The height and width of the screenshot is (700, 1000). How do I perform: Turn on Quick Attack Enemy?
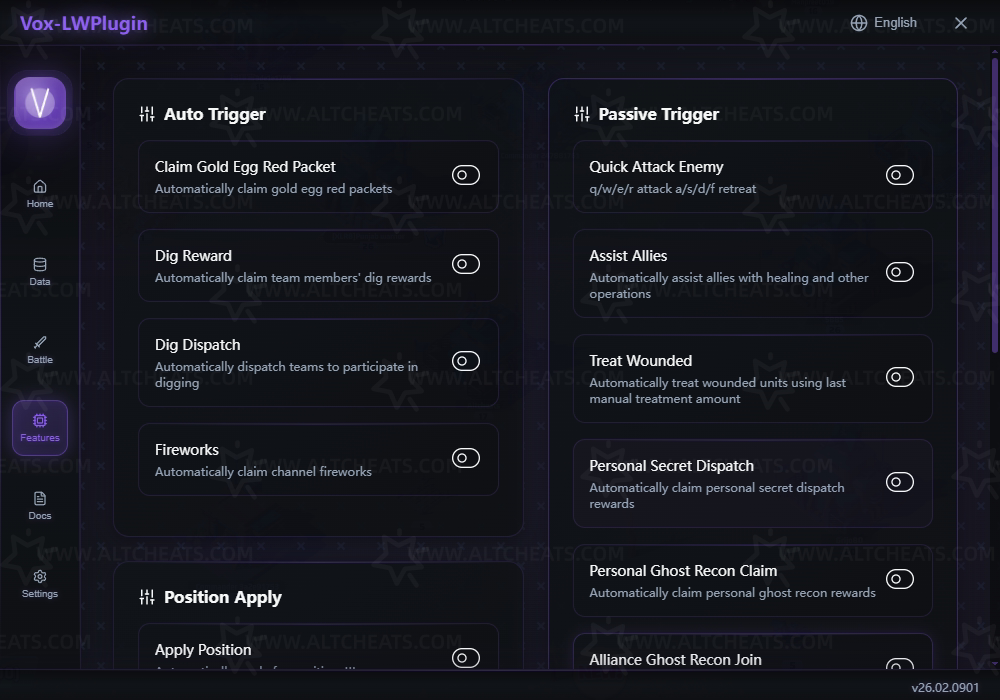[x=899, y=176]
